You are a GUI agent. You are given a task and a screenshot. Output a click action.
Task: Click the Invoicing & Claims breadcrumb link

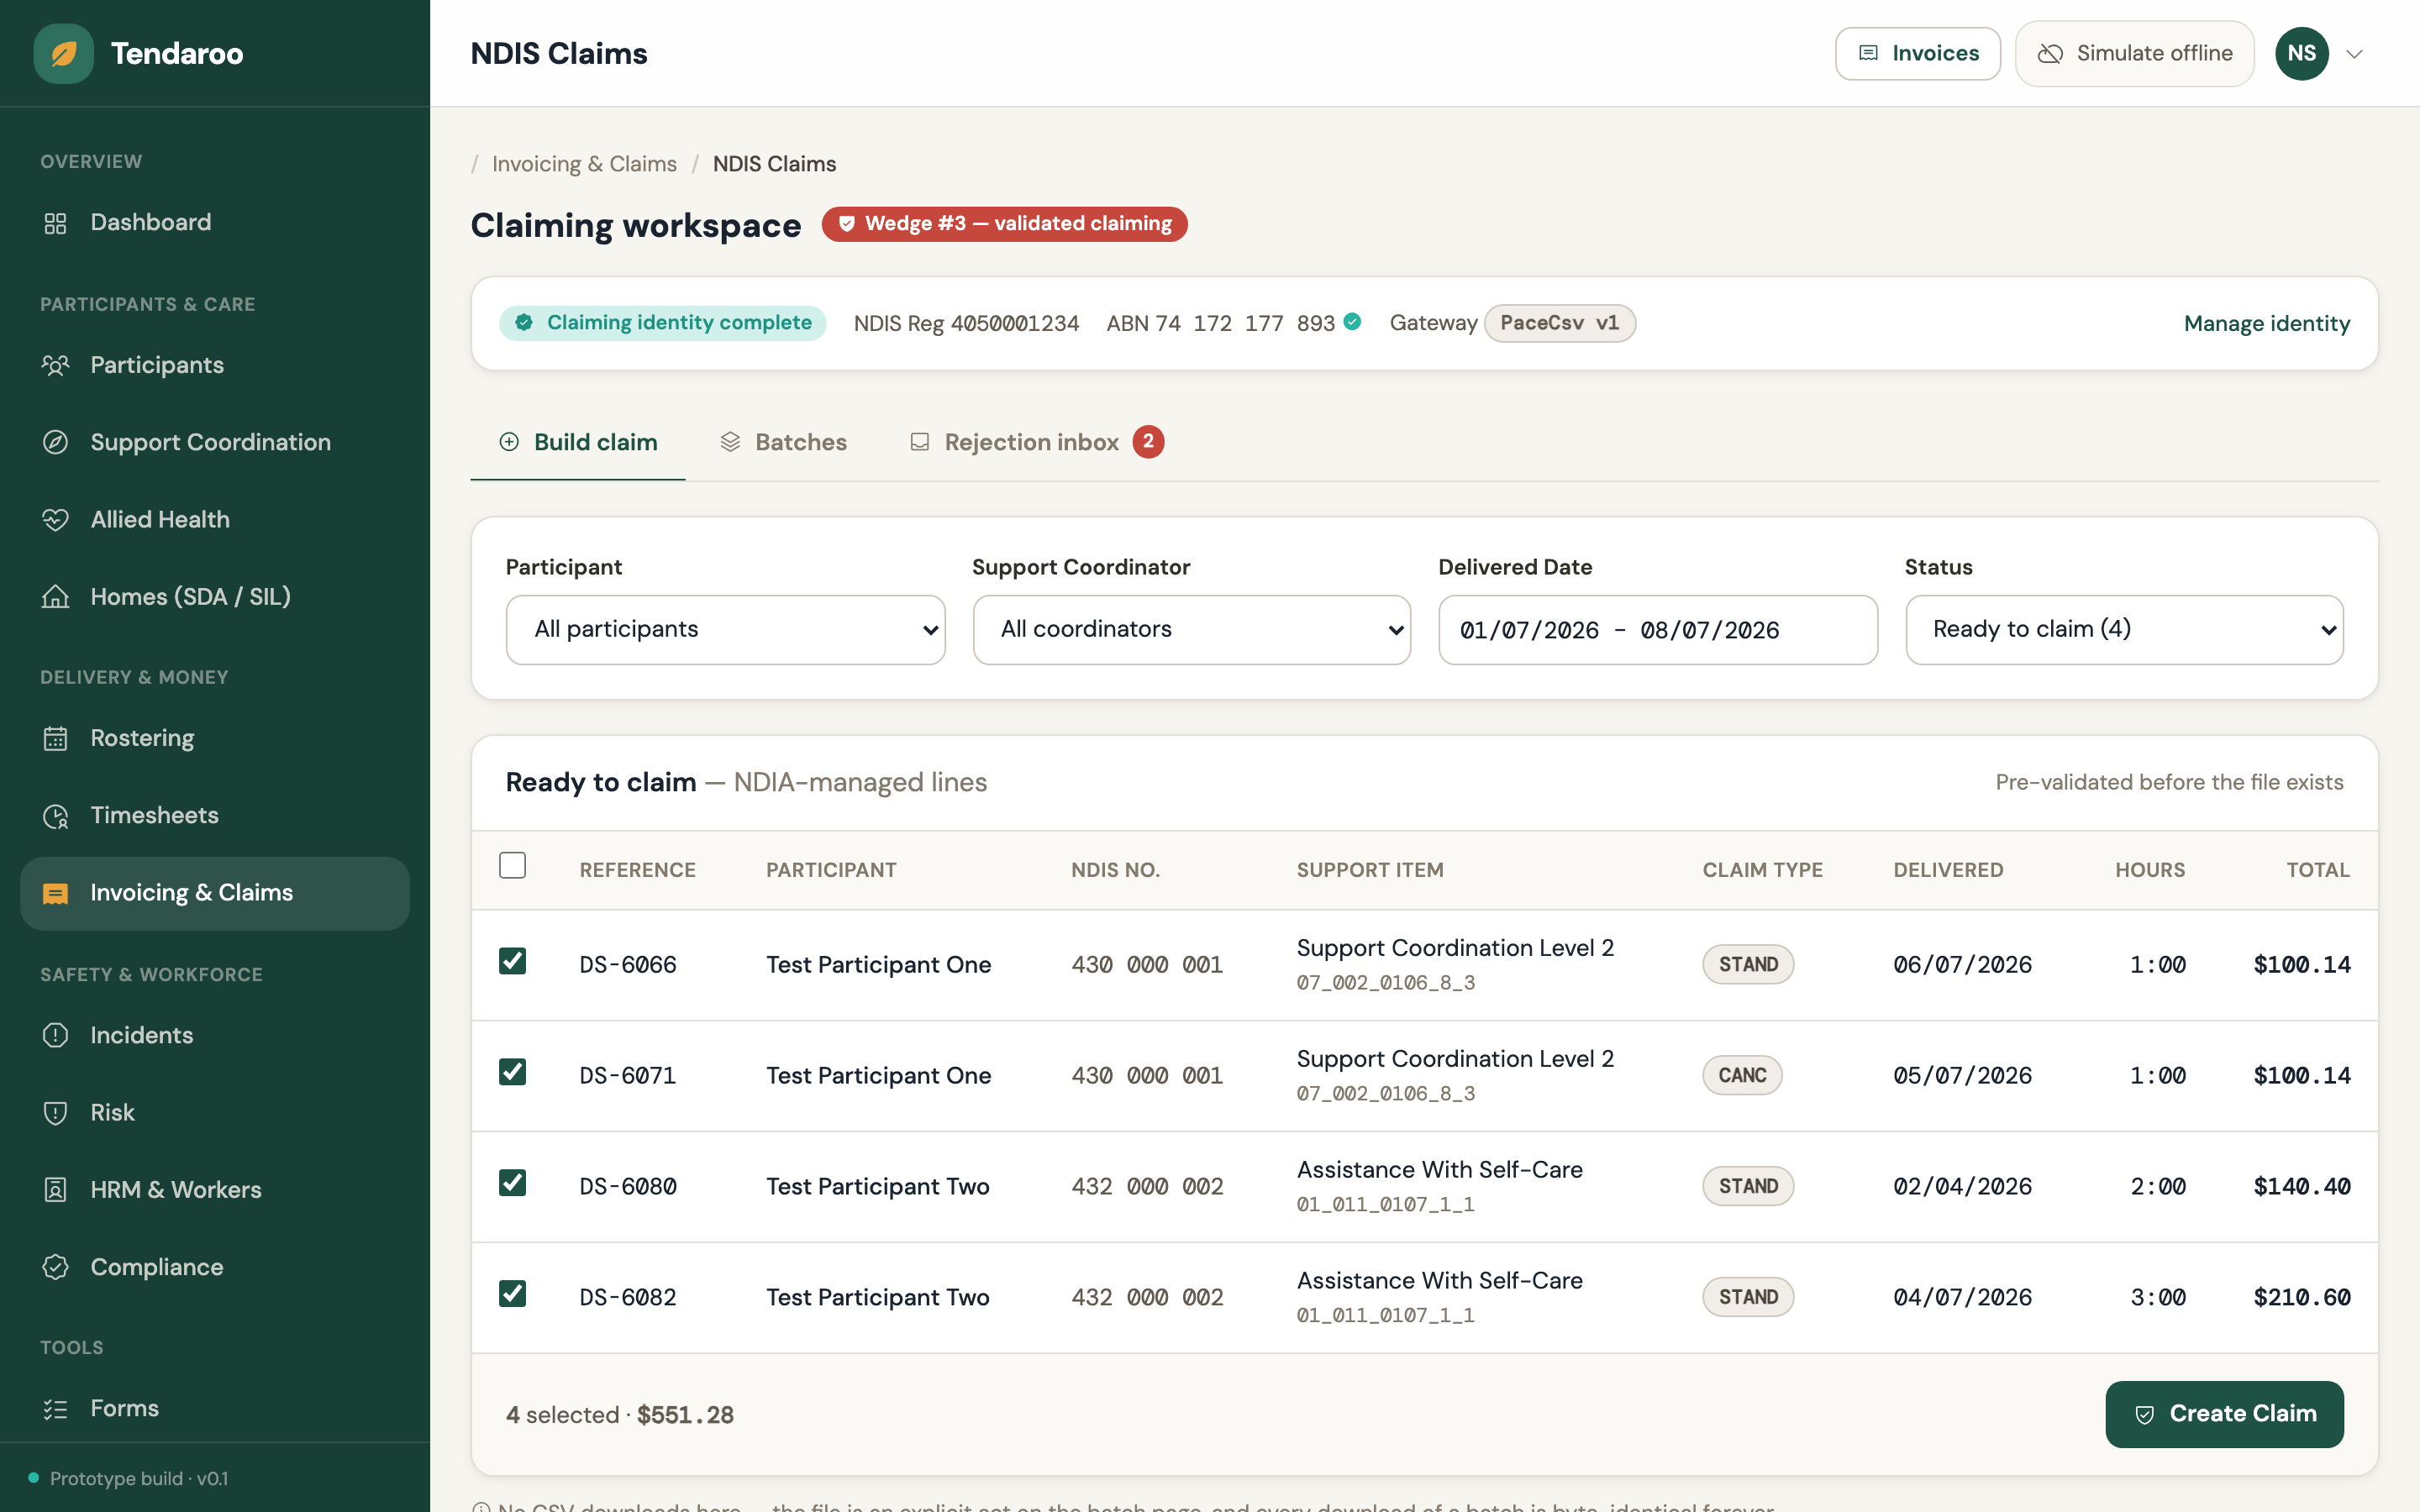coord(584,164)
